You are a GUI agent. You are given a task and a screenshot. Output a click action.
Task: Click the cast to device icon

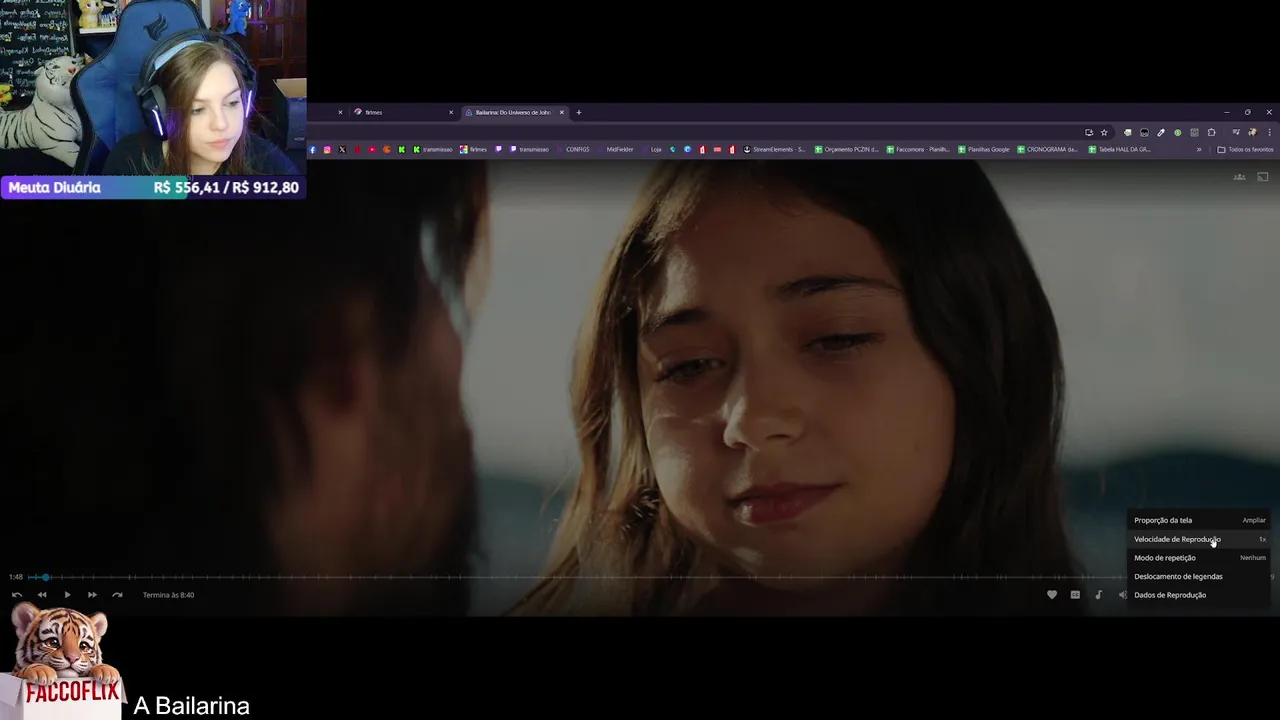click(x=1263, y=177)
